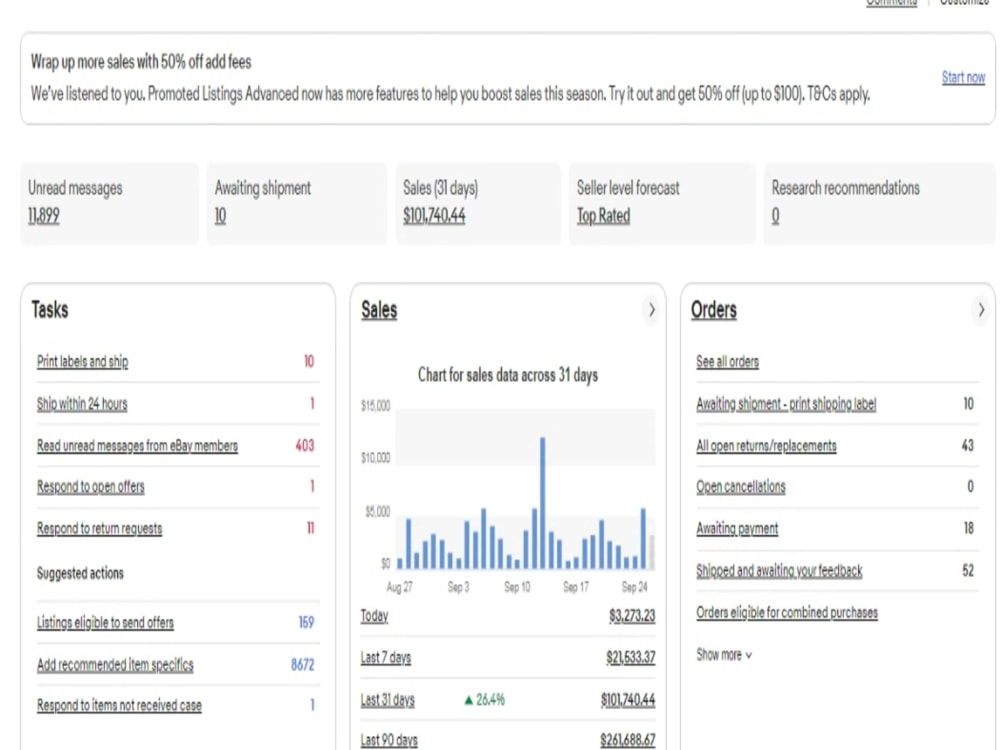Open Read unread messages from eBay members

(x=137, y=446)
